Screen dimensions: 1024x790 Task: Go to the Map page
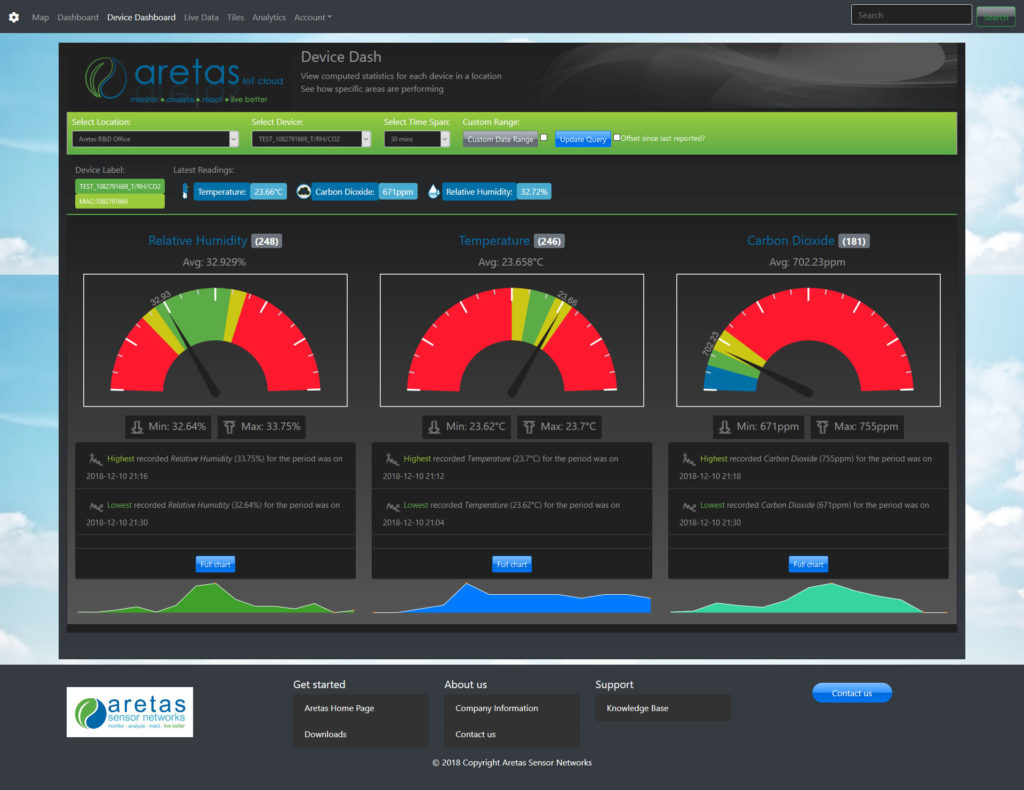(40, 18)
